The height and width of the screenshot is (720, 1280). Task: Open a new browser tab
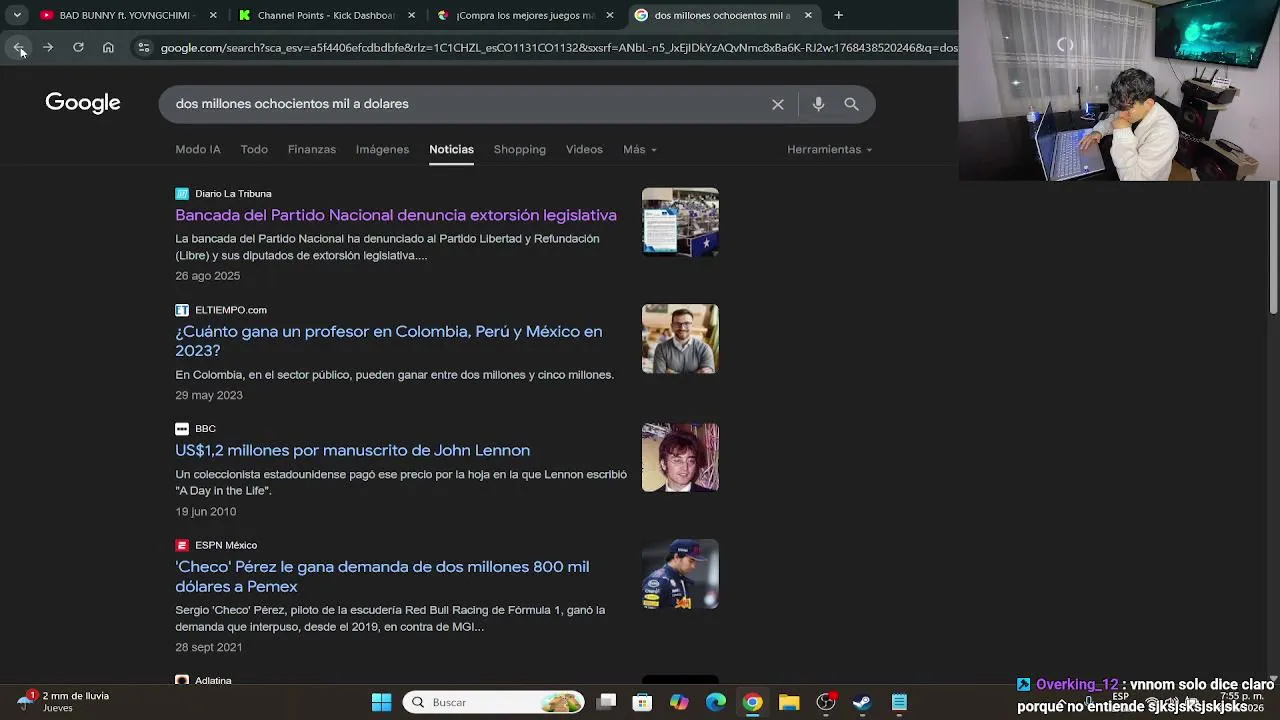coord(838,15)
